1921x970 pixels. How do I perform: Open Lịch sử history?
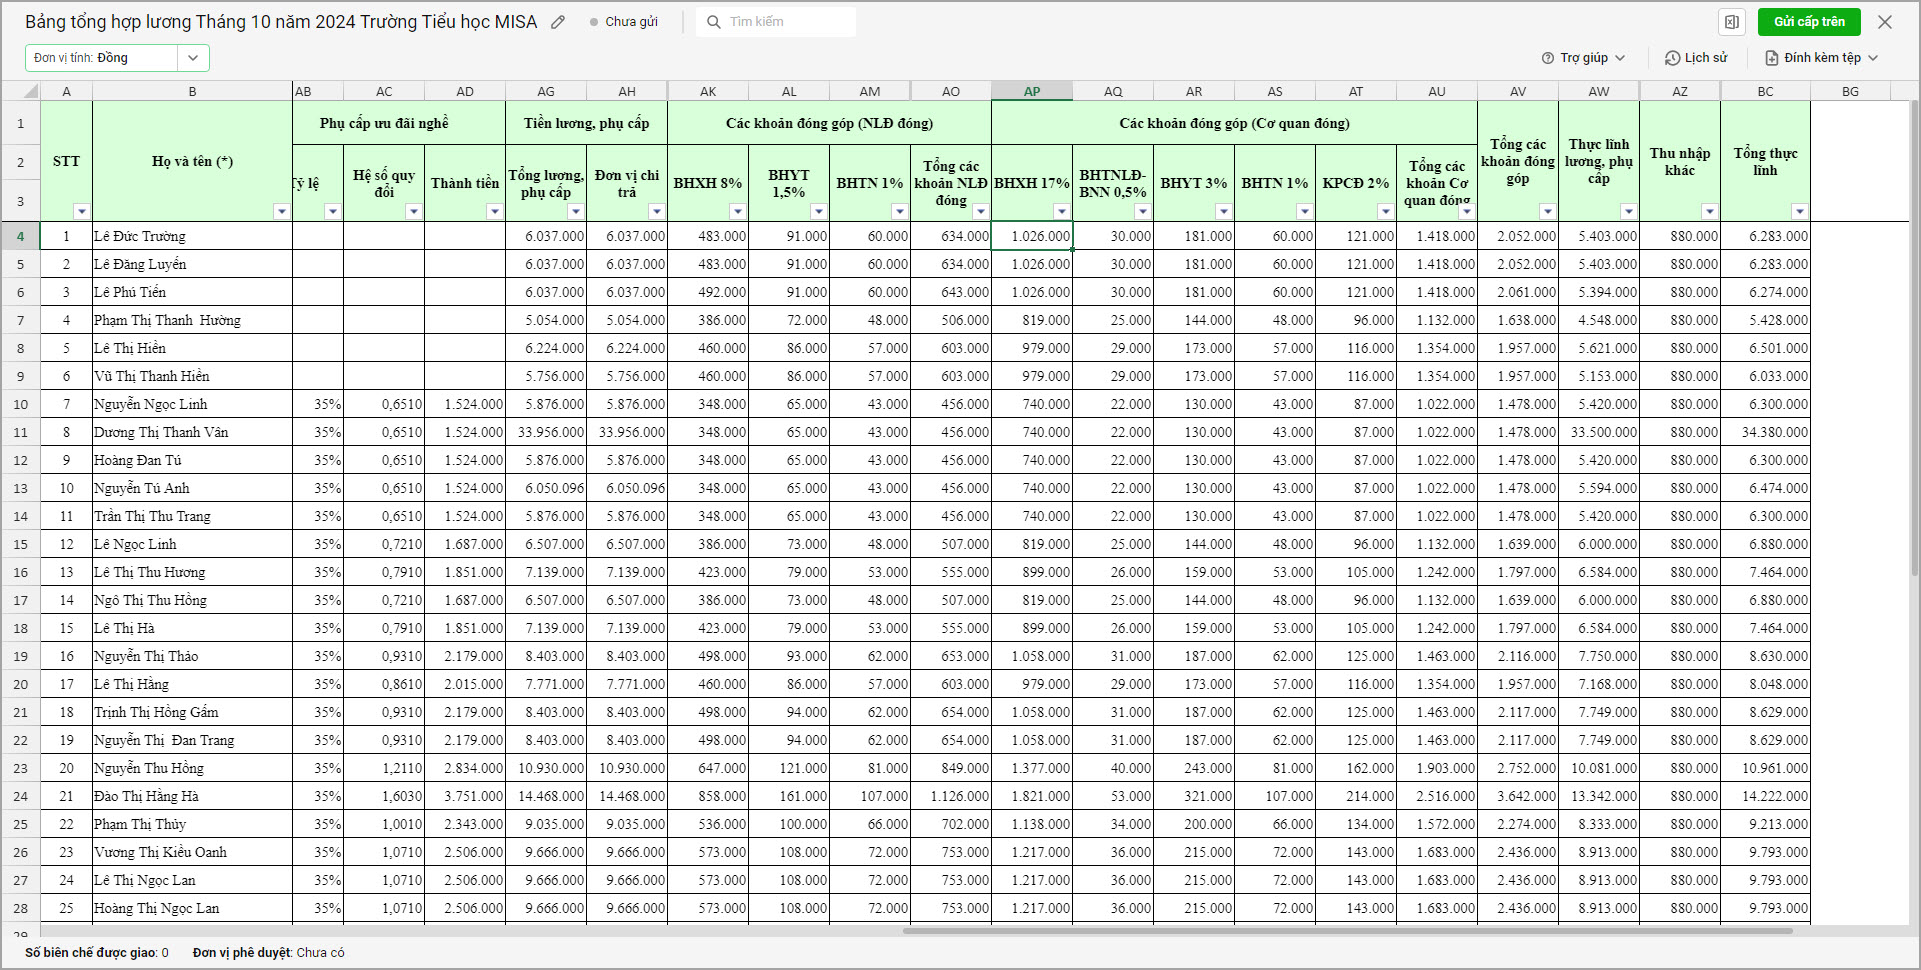(1696, 58)
